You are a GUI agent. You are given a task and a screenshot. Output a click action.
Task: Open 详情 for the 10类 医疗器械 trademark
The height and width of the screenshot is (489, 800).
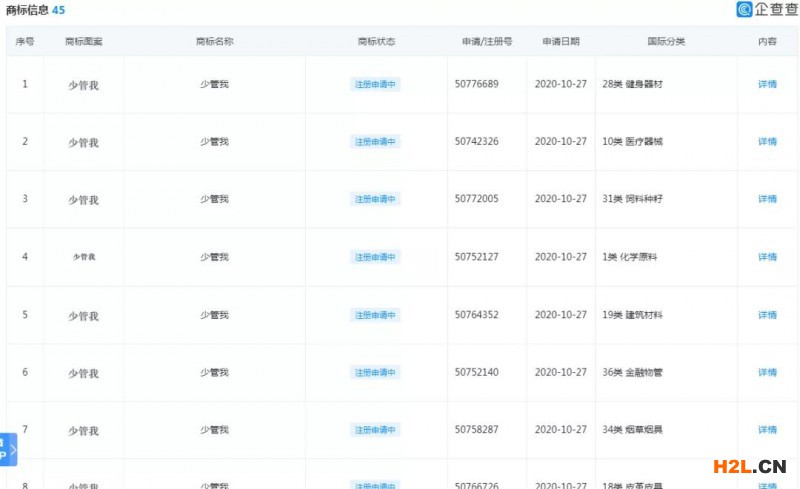[767, 142]
